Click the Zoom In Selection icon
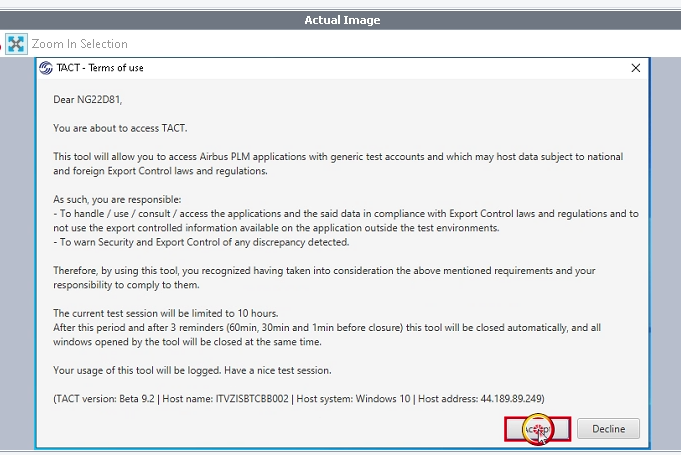Viewport: 681px width, 455px height. tap(16, 44)
